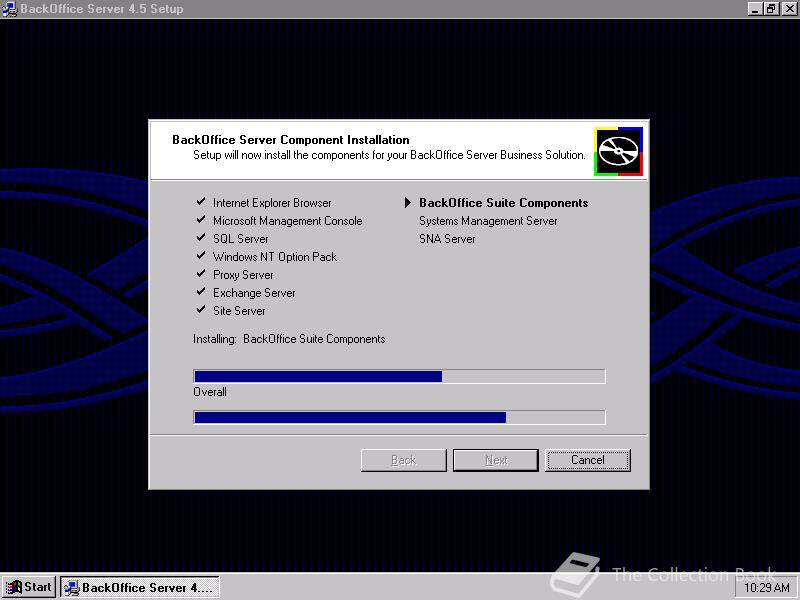Click checkmark beside Exchange Server
The image size is (800, 600).
pyautogui.click(x=201, y=292)
